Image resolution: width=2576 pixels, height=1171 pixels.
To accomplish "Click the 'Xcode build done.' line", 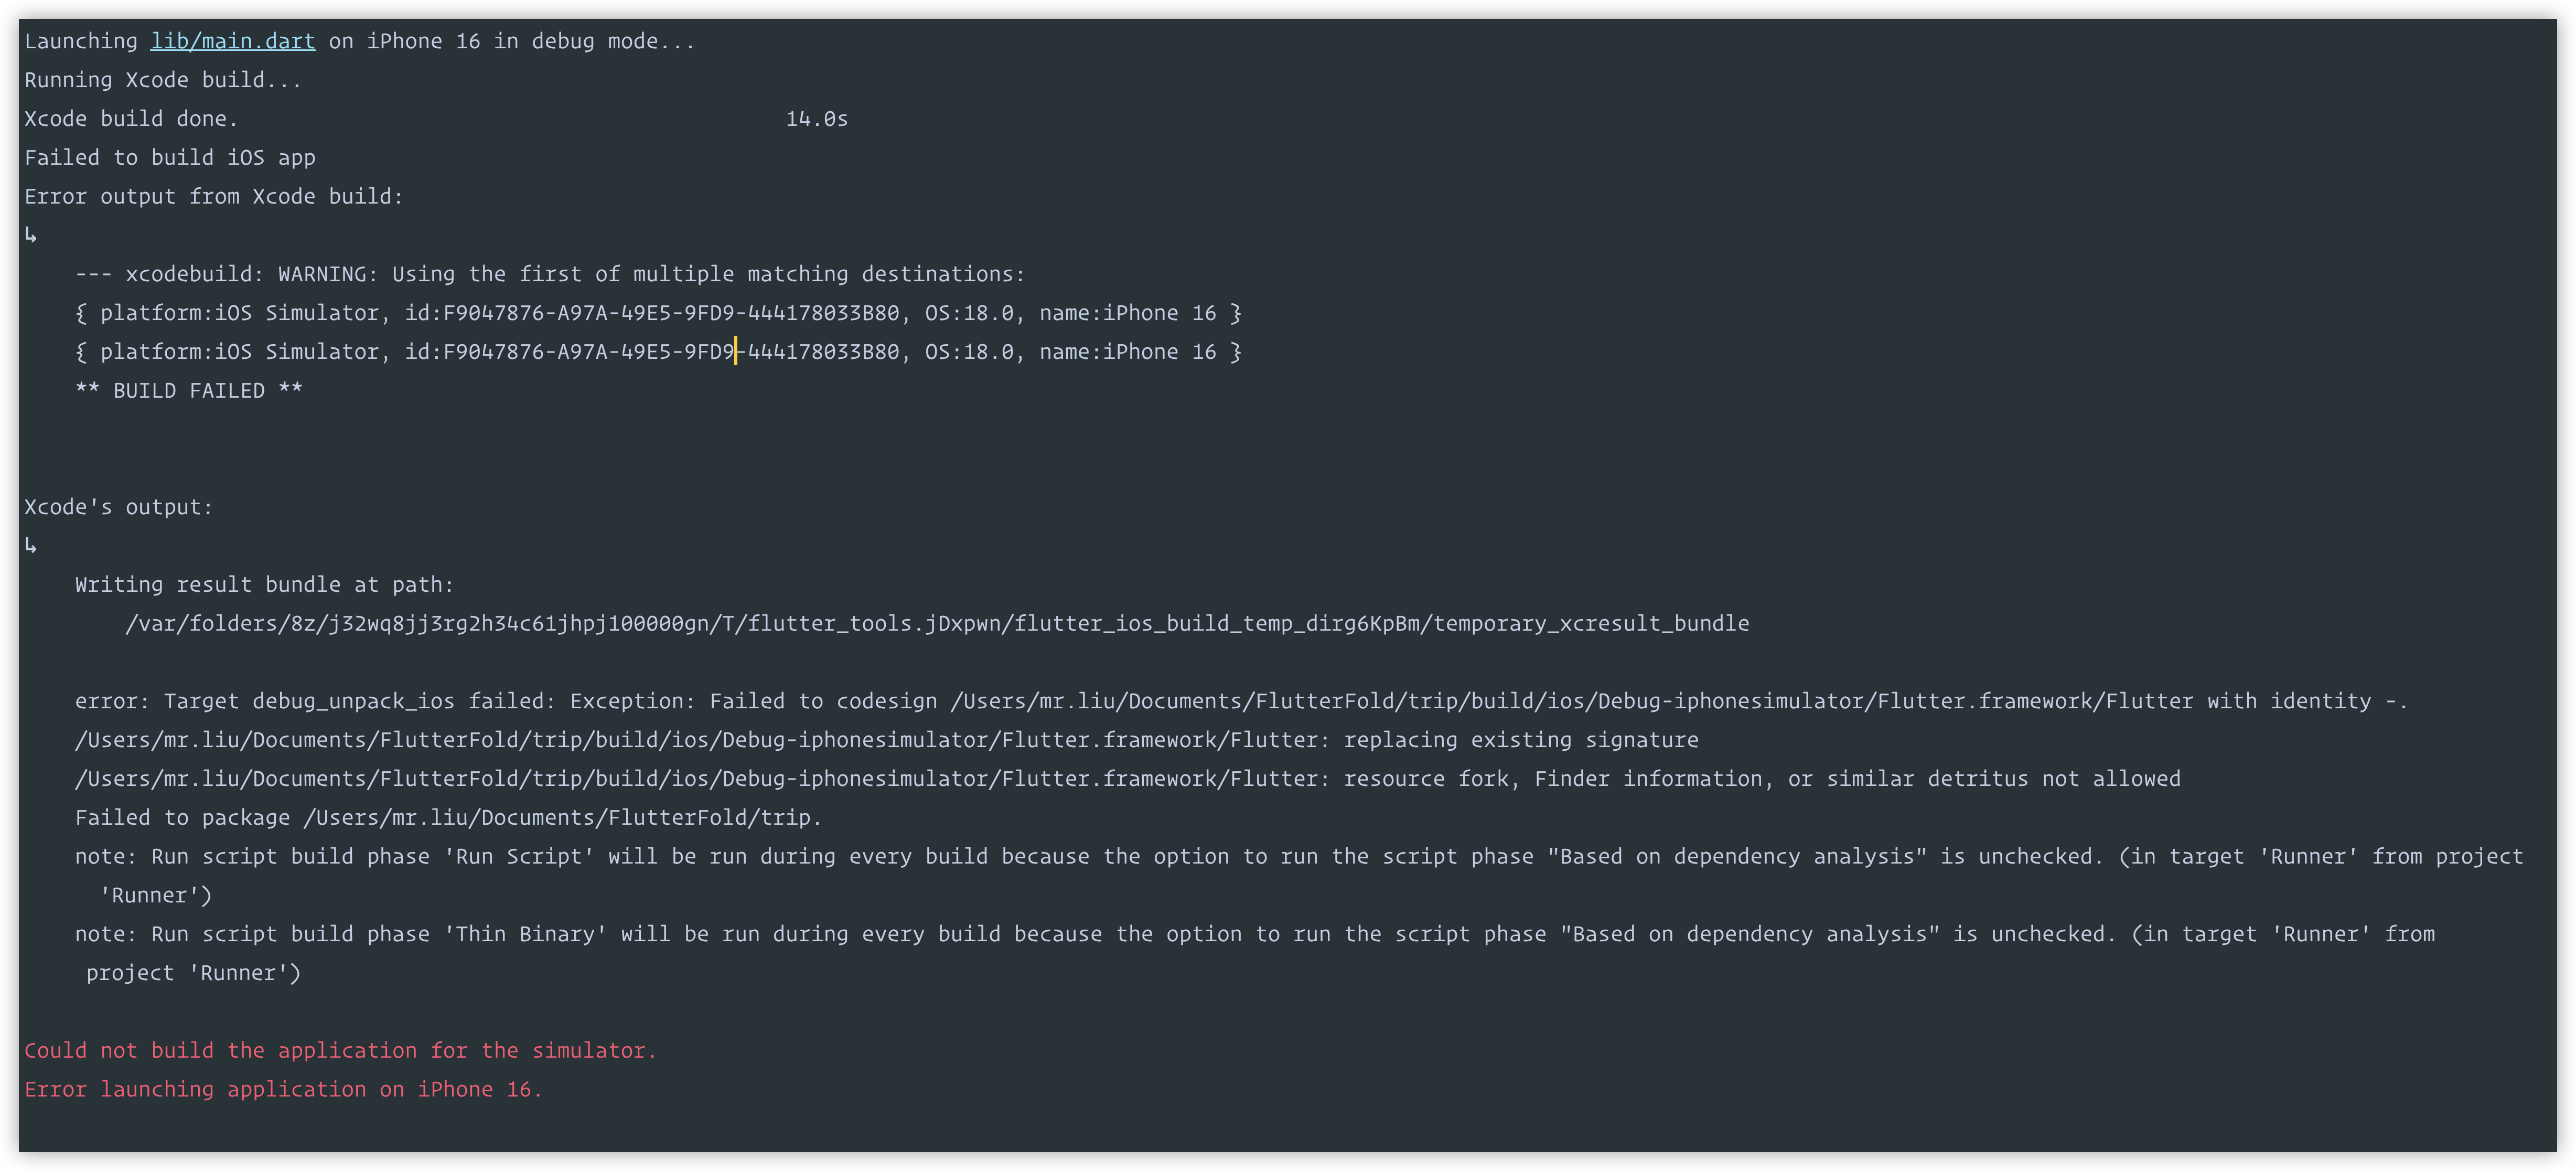I will pyautogui.click(x=131, y=119).
